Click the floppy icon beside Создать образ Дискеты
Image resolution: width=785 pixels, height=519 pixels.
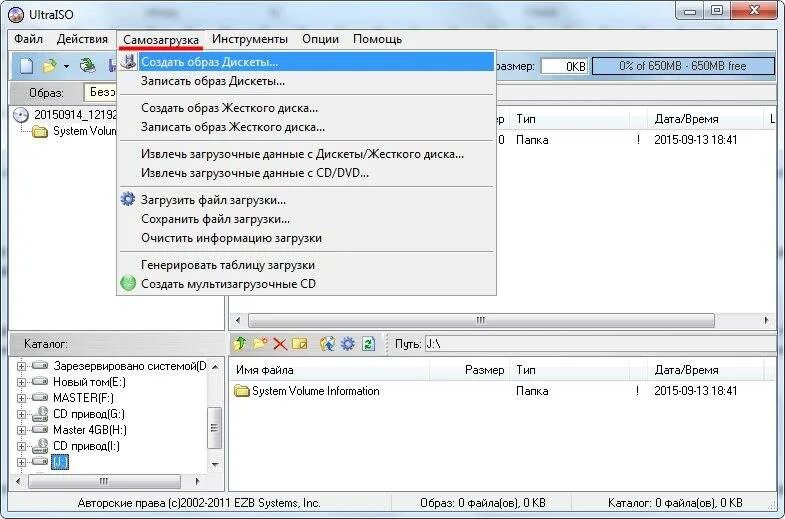point(129,62)
